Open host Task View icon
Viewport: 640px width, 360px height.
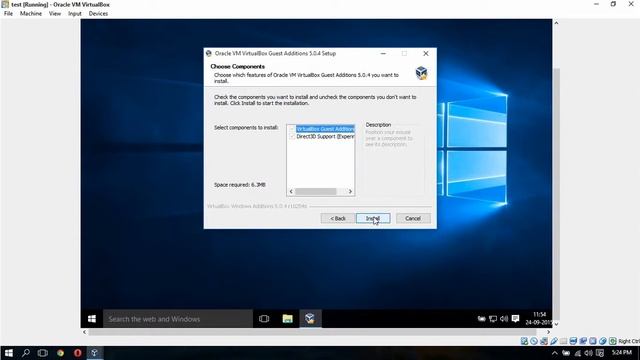(x=43, y=353)
